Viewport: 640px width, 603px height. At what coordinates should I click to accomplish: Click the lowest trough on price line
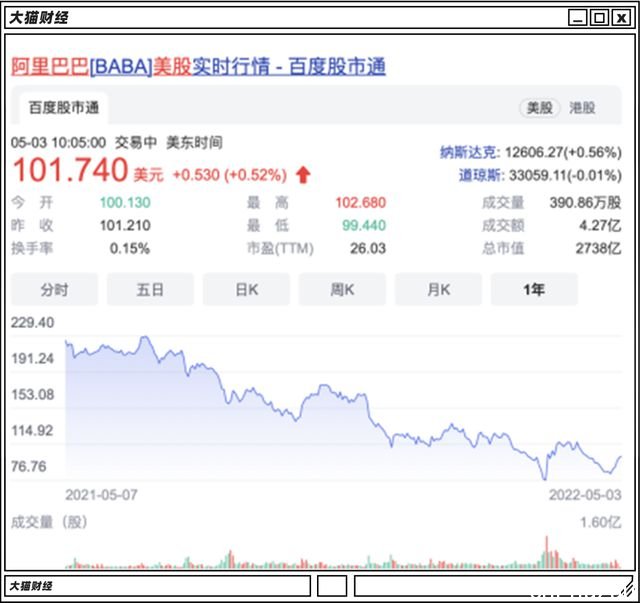coord(544,478)
